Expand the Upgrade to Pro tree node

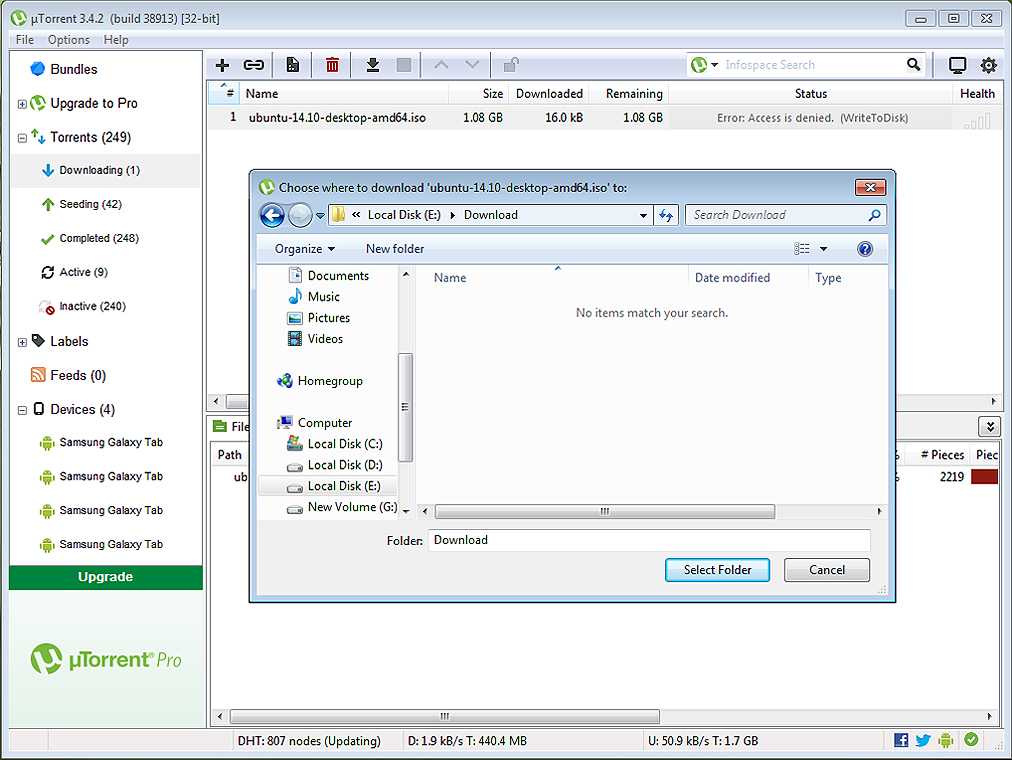pyautogui.click(x=22, y=104)
